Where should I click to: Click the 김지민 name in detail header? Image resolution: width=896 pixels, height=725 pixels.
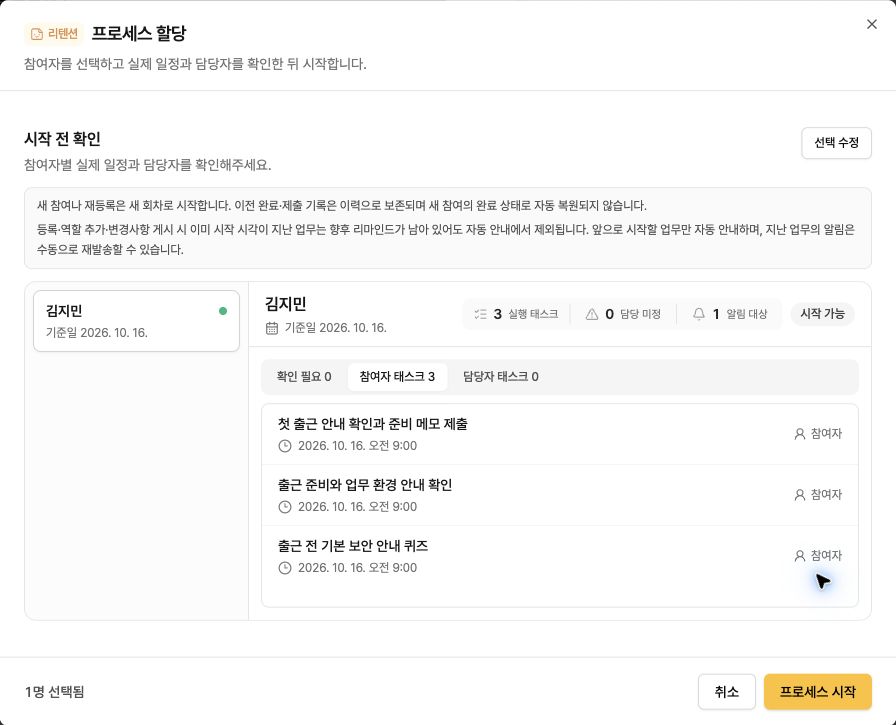(286, 304)
